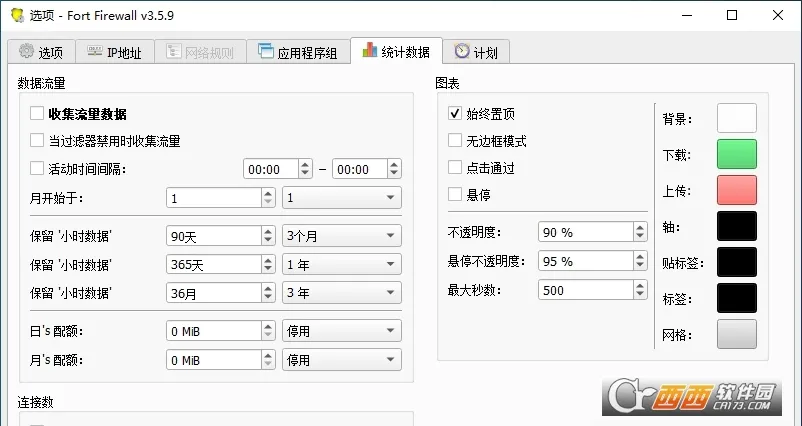Screen dimensions: 802x426
Task: Increase the start time with up arrow
Action: click(305, 164)
